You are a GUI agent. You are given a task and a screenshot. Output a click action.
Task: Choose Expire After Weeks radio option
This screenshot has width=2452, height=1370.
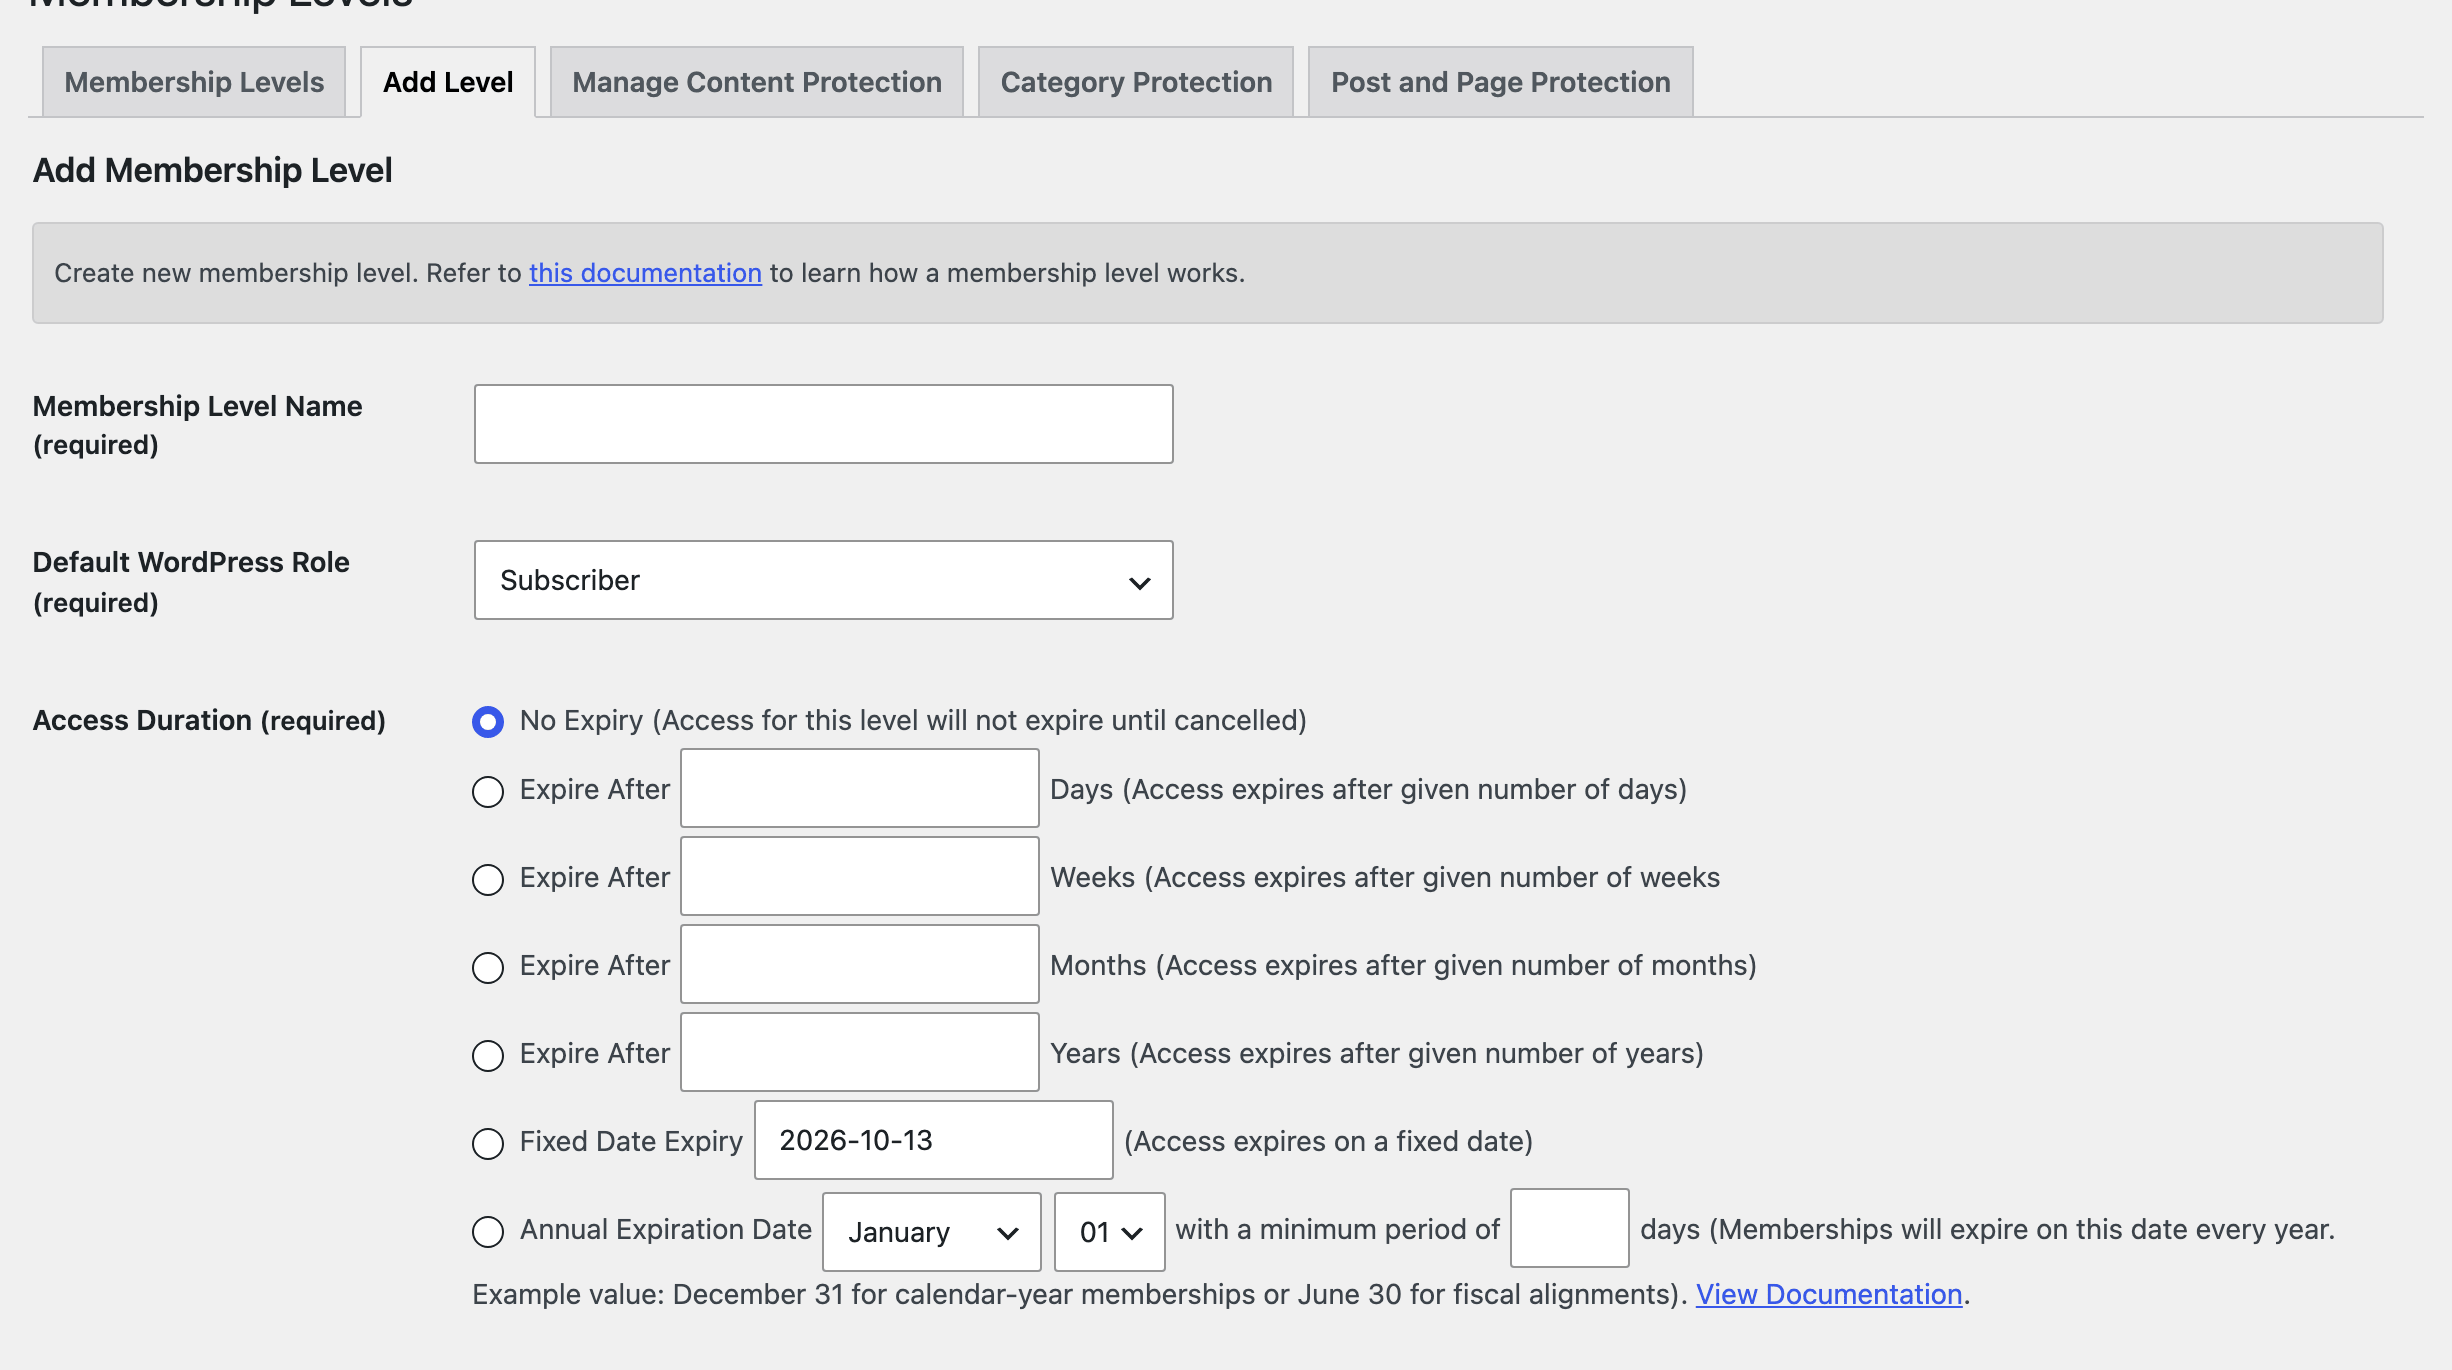pyautogui.click(x=488, y=879)
